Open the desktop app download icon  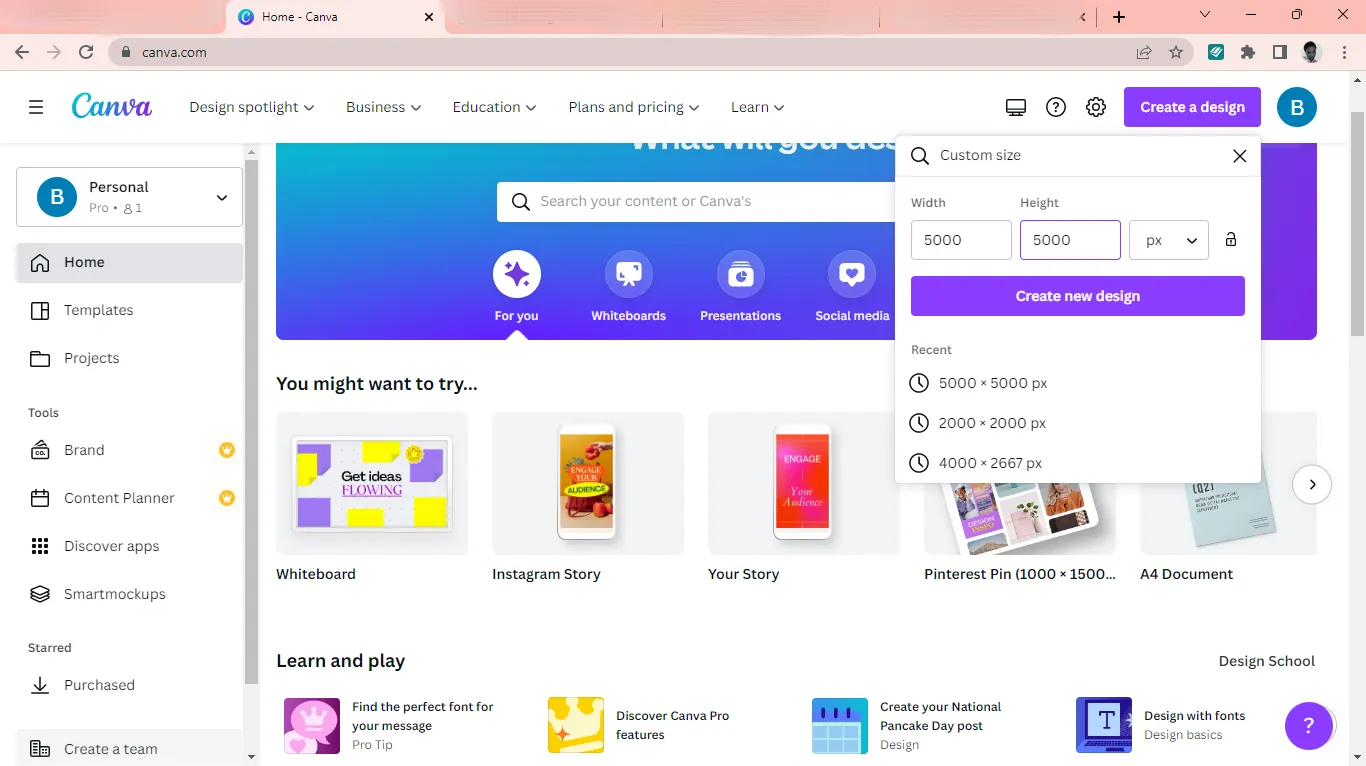point(1016,107)
